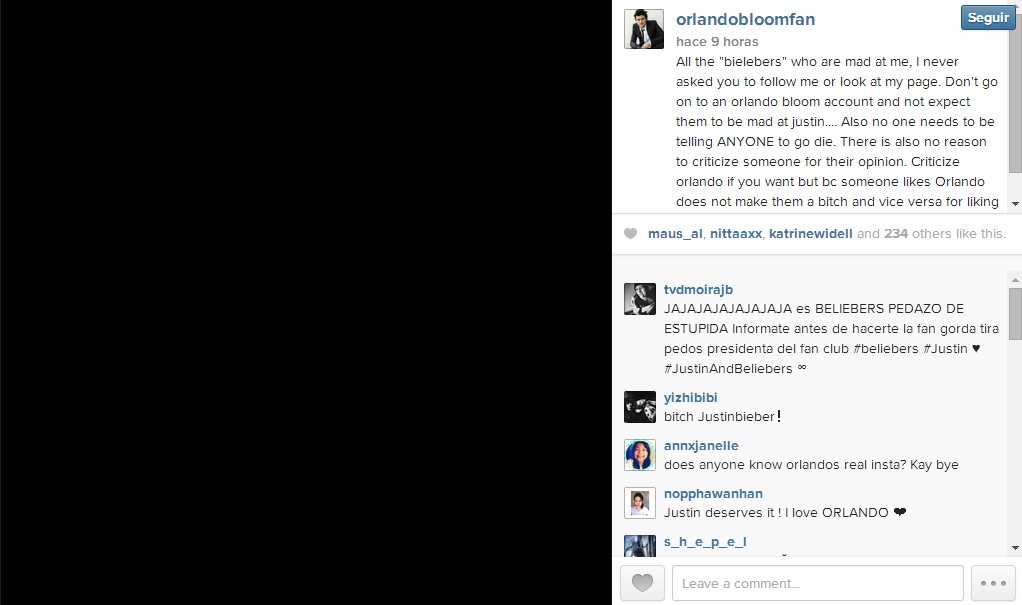The width and height of the screenshot is (1022, 605).
Task: Click the caption scrollbar down arrow
Action: click(x=1015, y=204)
